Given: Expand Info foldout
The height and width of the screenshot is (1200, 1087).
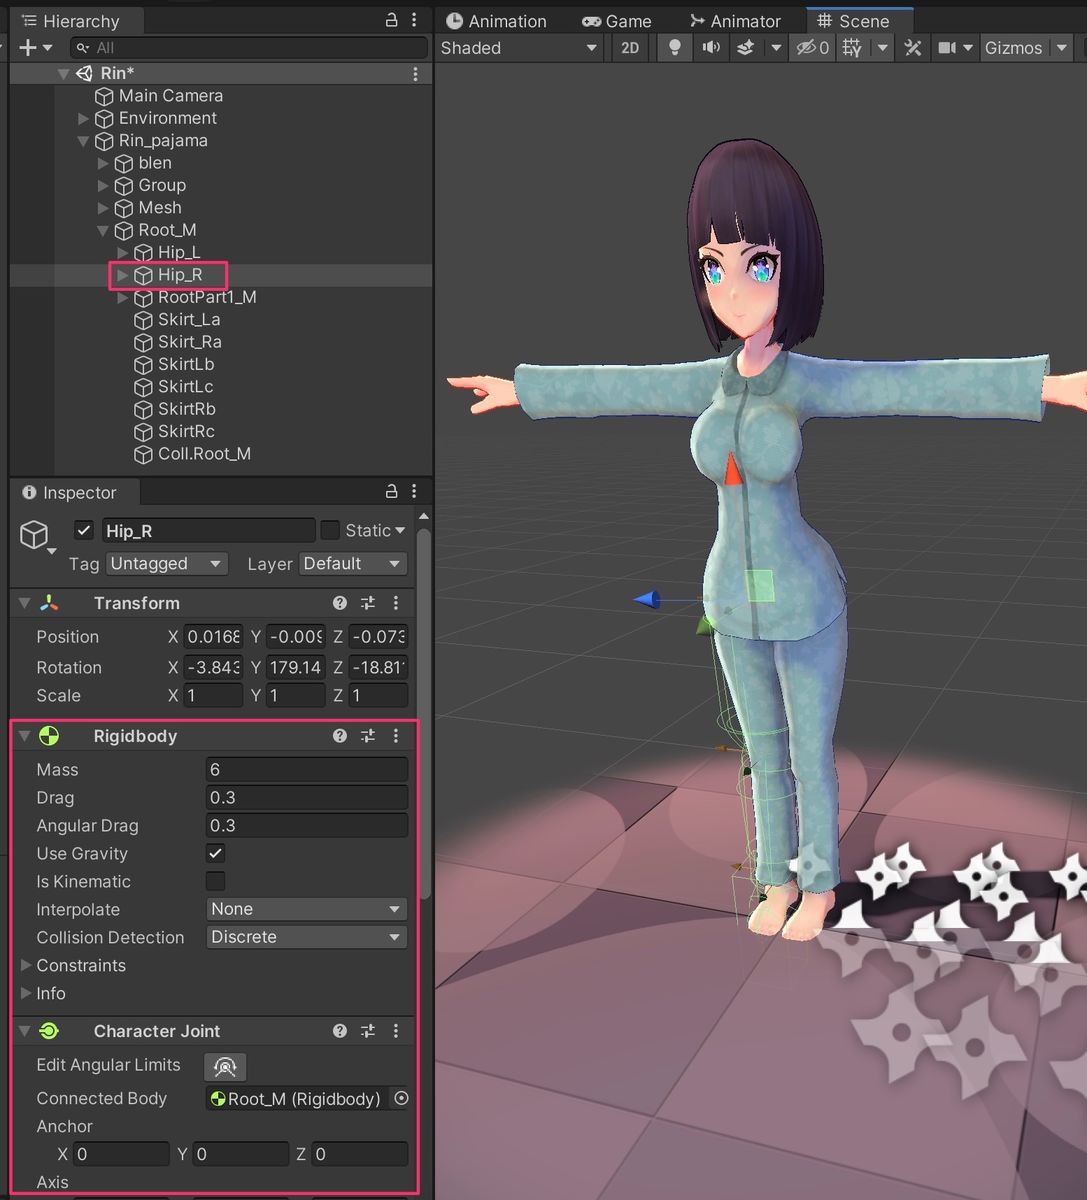Looking at the screenshot, I should [x=26, y=993].
